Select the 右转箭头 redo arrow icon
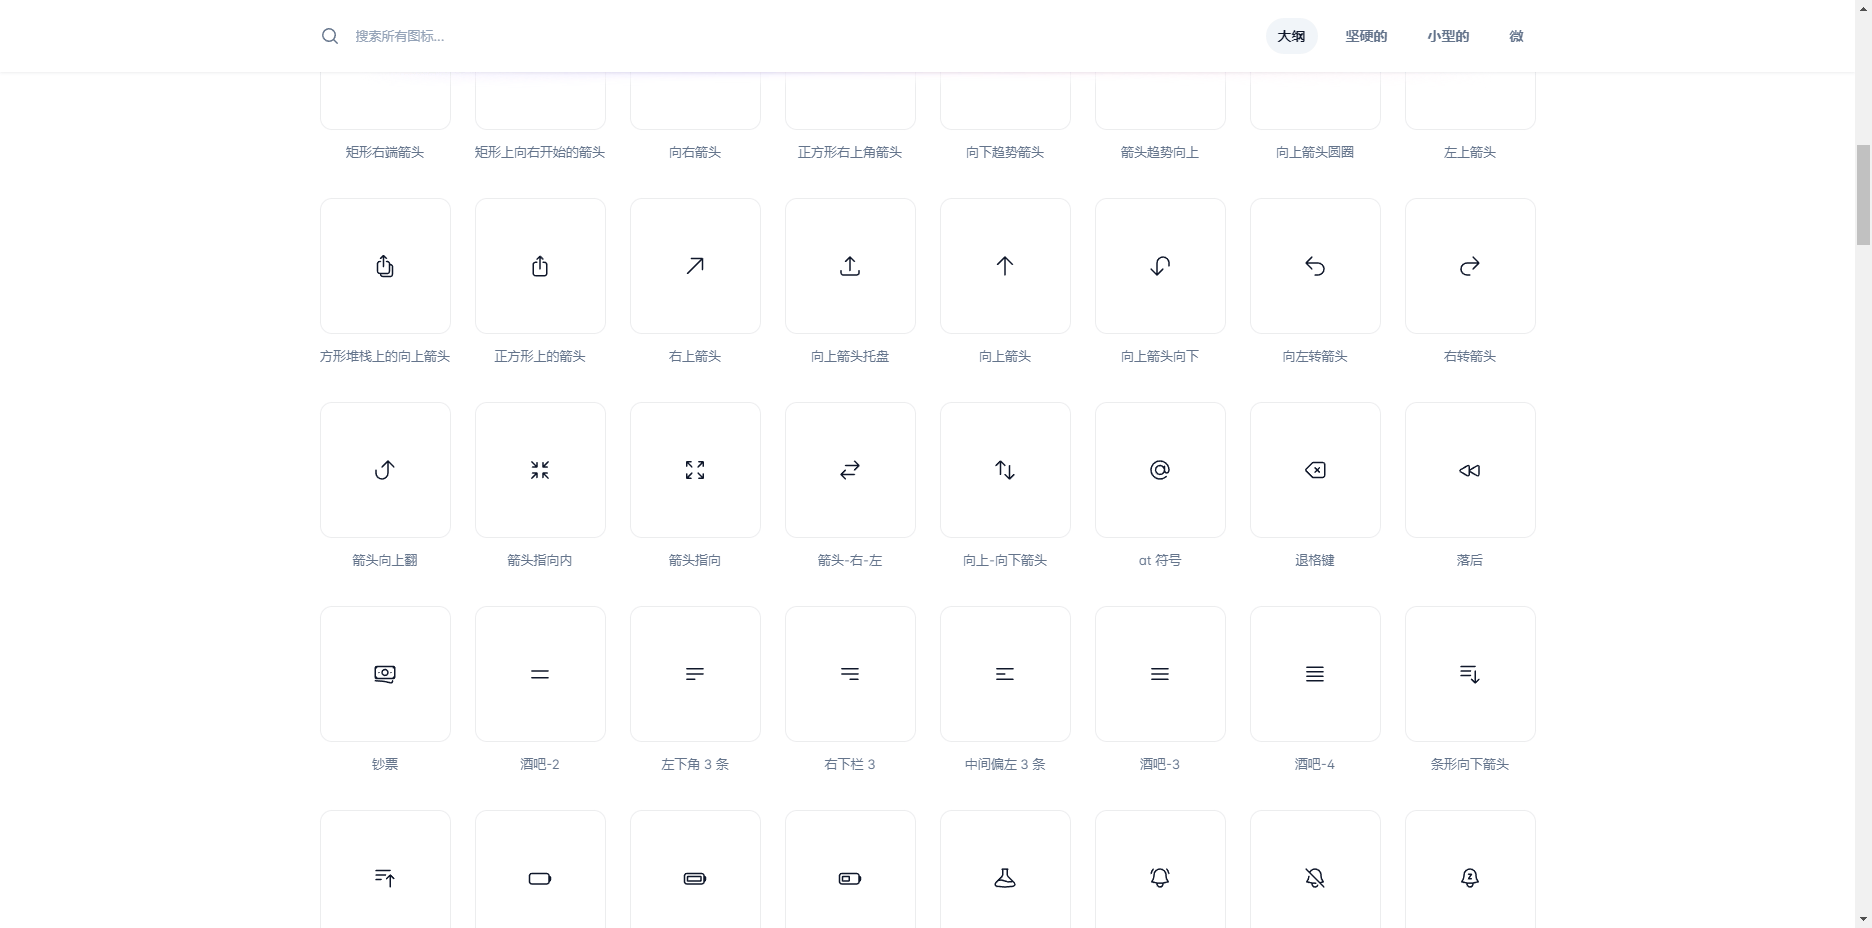The image size is (1872, 928). pos(1470,266)
